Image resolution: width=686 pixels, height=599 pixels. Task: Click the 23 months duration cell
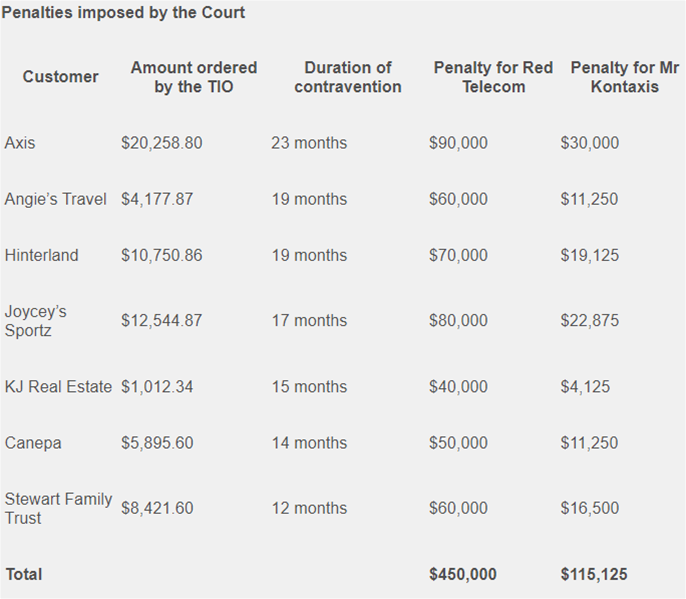(309, 143)
